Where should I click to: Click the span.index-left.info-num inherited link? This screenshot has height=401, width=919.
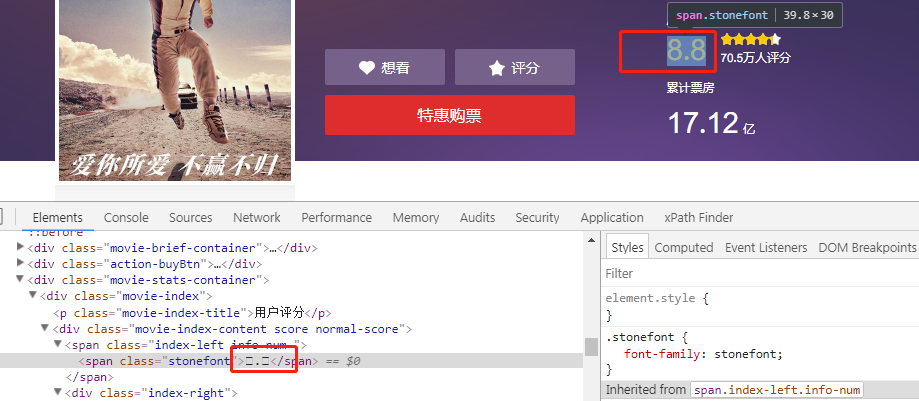777,390
